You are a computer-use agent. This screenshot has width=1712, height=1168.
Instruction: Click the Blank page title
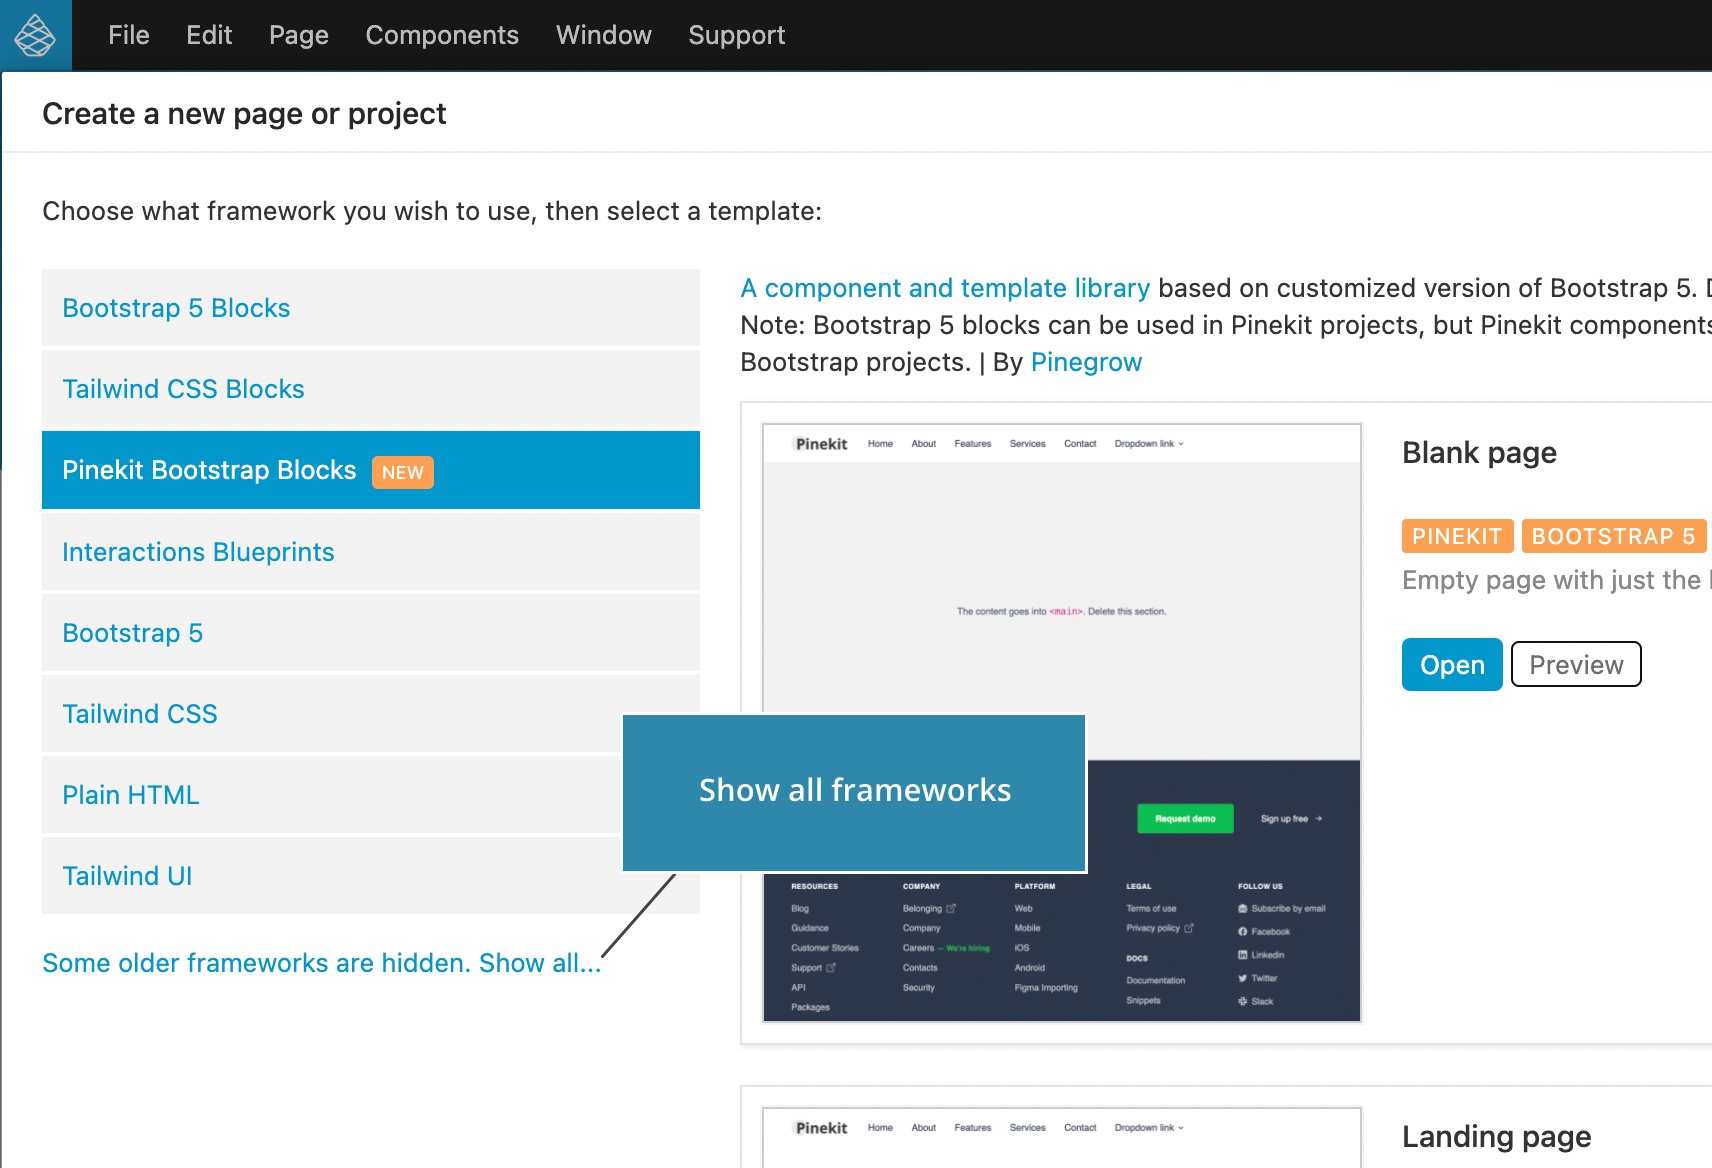1479,453
